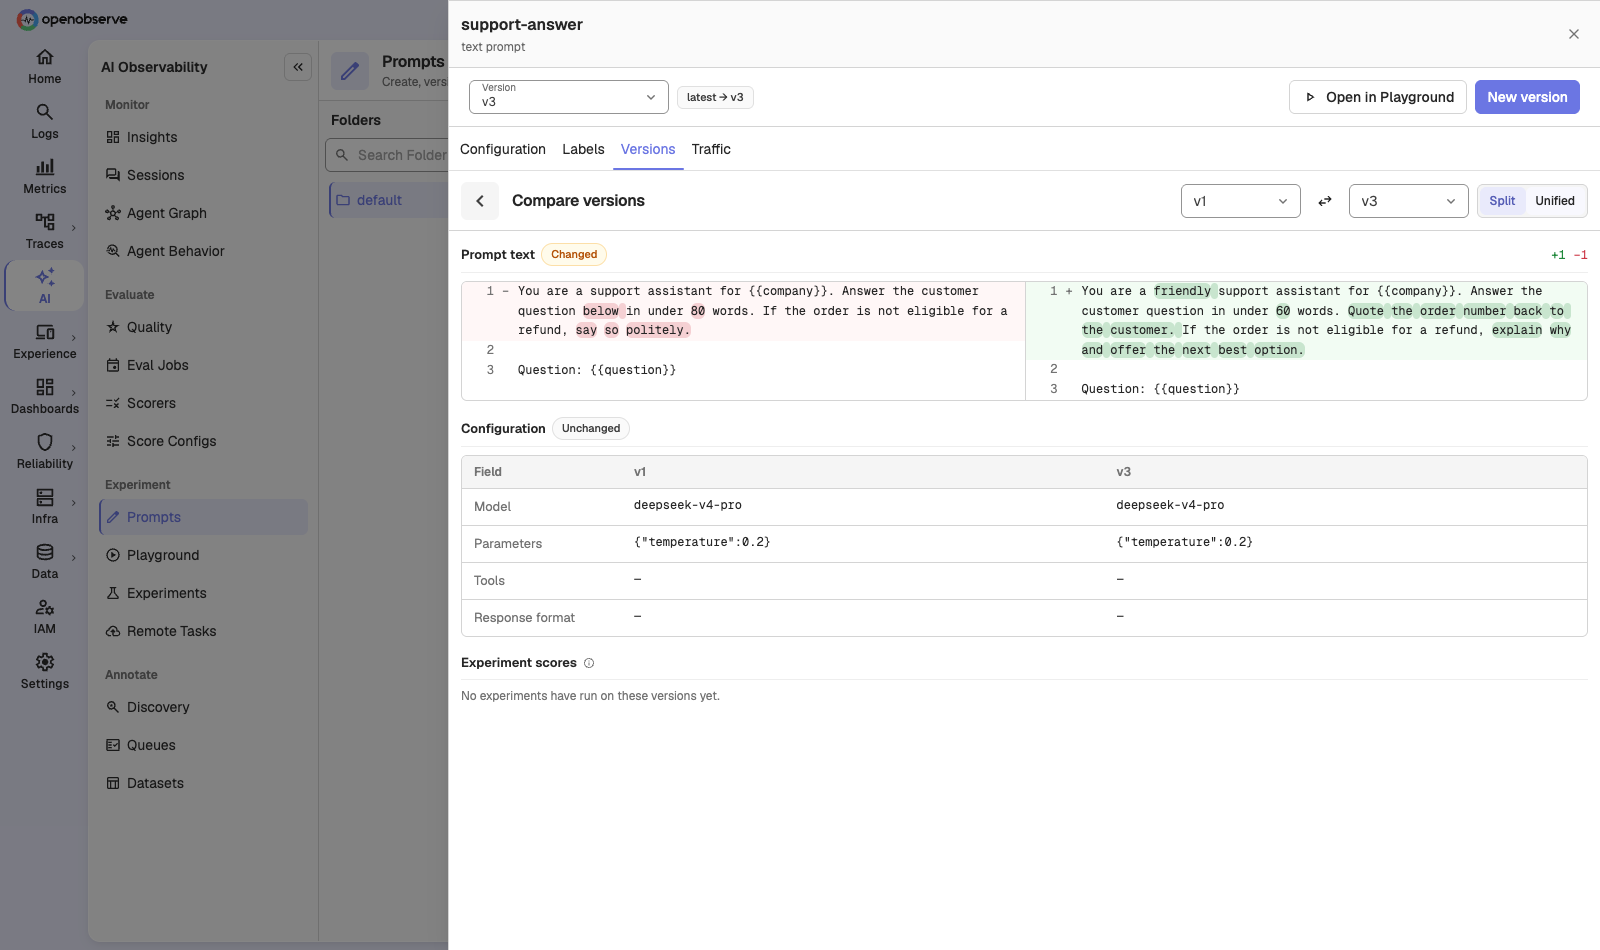Screen dimensions: 1600x950
Task: Open the Home icon in sidebar
Action: (x=45, y=57)
